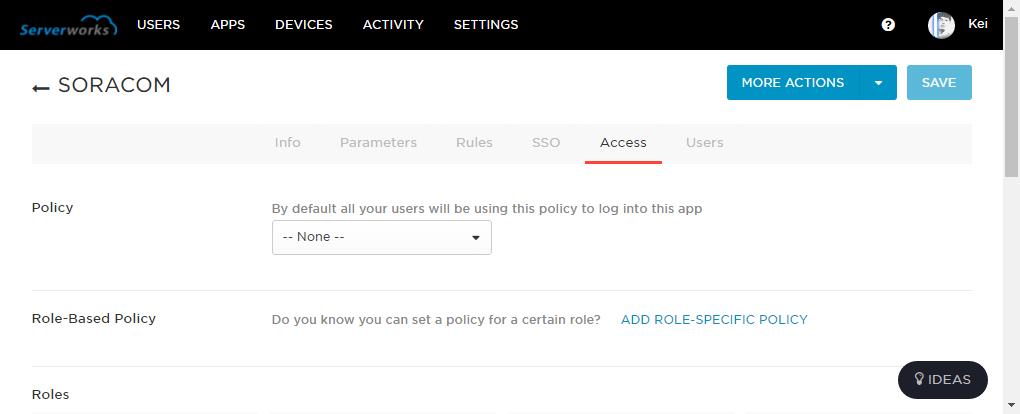Switch to the Info tab
This screenshot has height=414, width=1020.
coord(288,143)
